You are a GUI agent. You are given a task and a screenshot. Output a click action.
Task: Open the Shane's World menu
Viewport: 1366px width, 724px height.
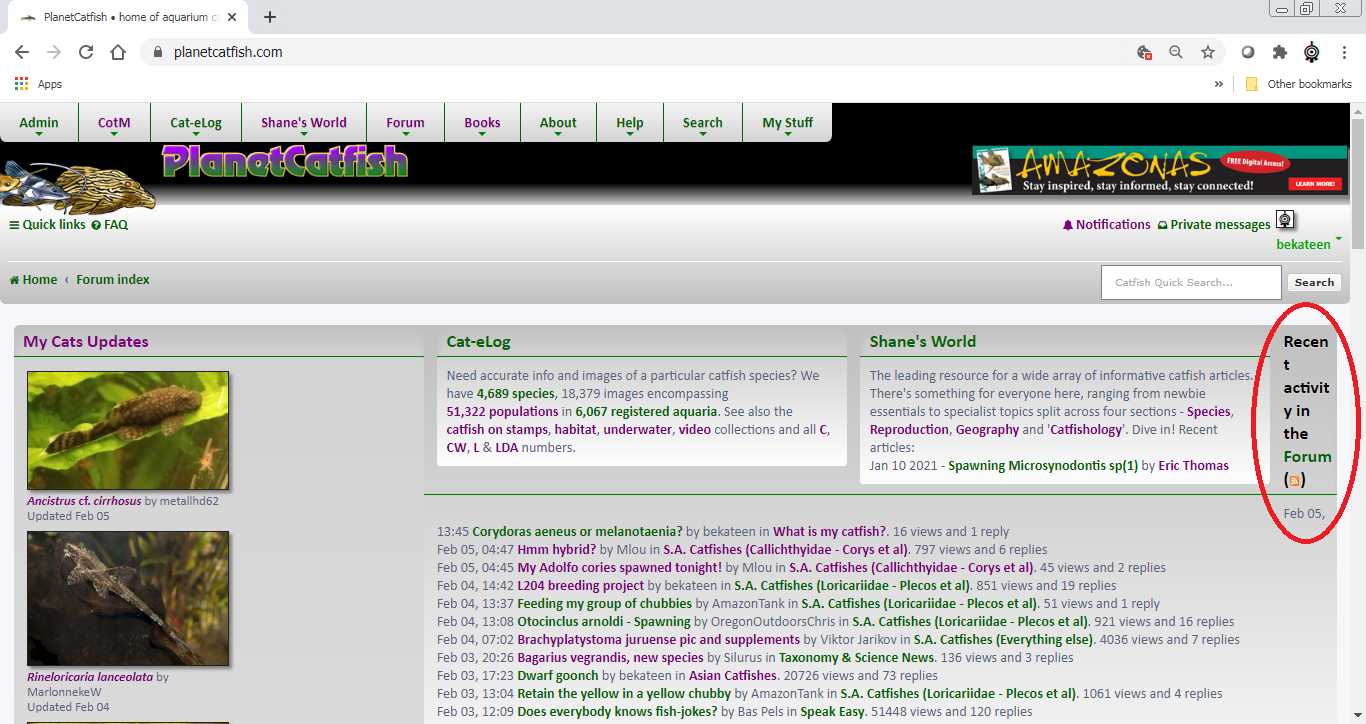[x=304, y=123]
